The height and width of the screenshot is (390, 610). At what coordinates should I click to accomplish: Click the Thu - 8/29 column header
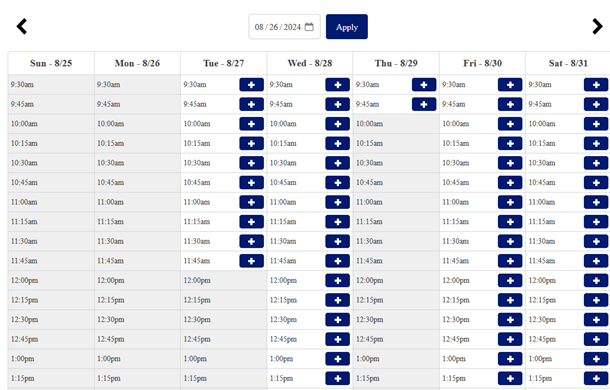pos(396,63)
